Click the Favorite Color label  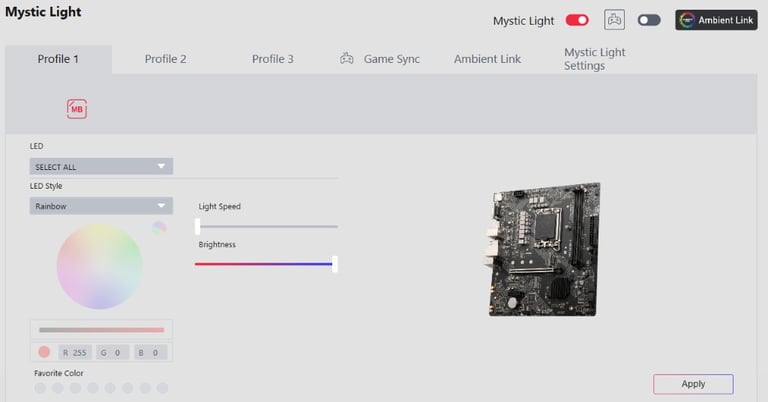[59, 373]
